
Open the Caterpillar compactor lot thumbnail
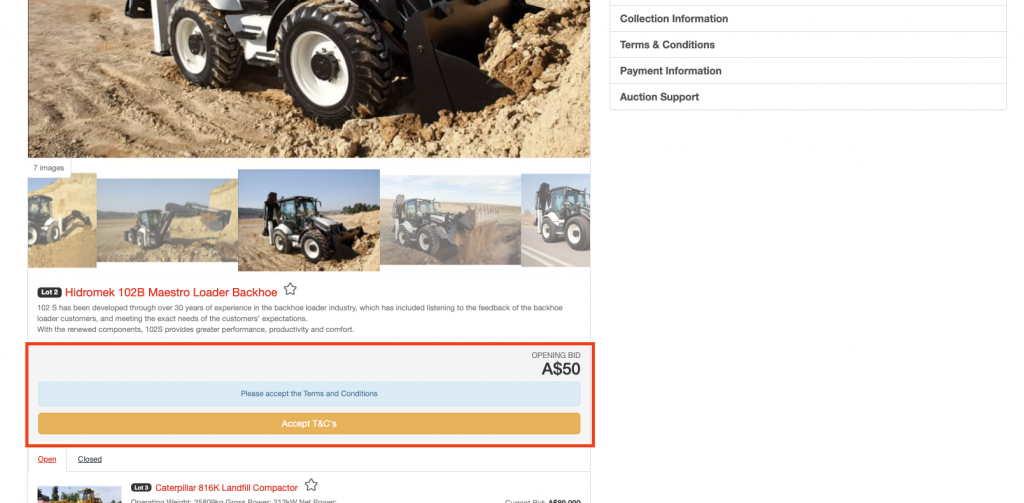[79, 495]
